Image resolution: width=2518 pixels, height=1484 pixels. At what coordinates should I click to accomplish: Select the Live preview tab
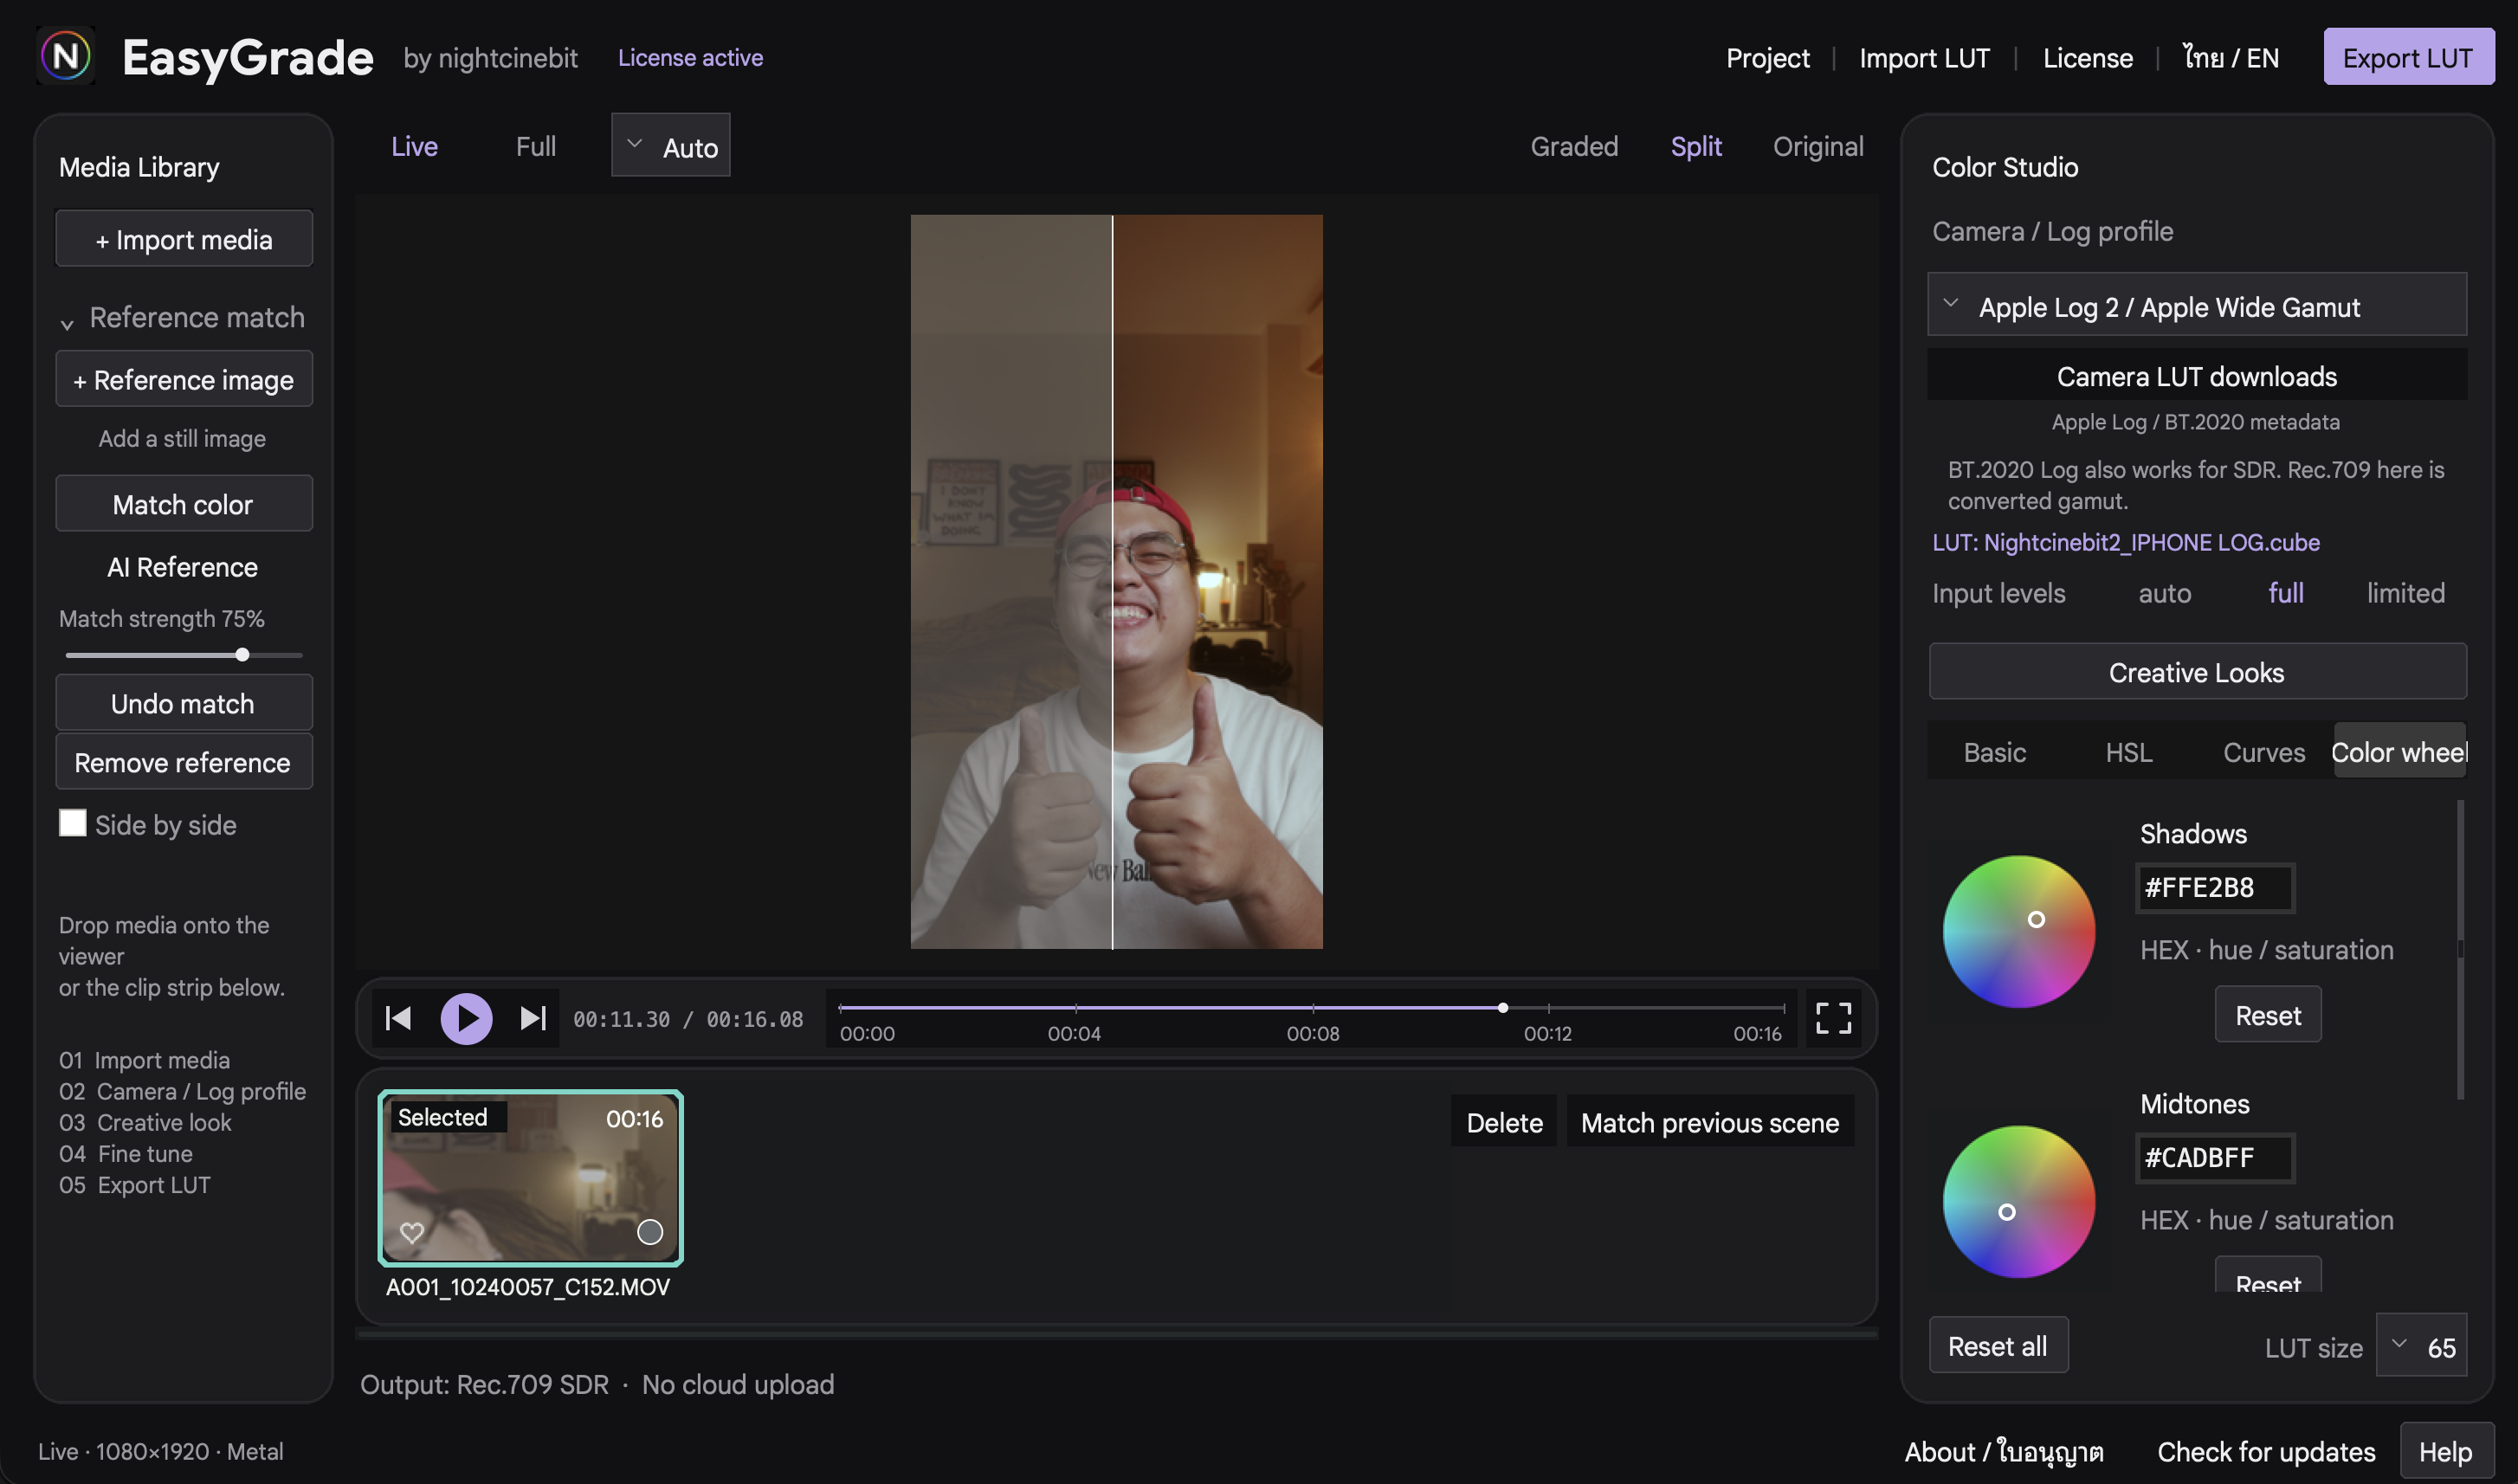click(414, 146)
